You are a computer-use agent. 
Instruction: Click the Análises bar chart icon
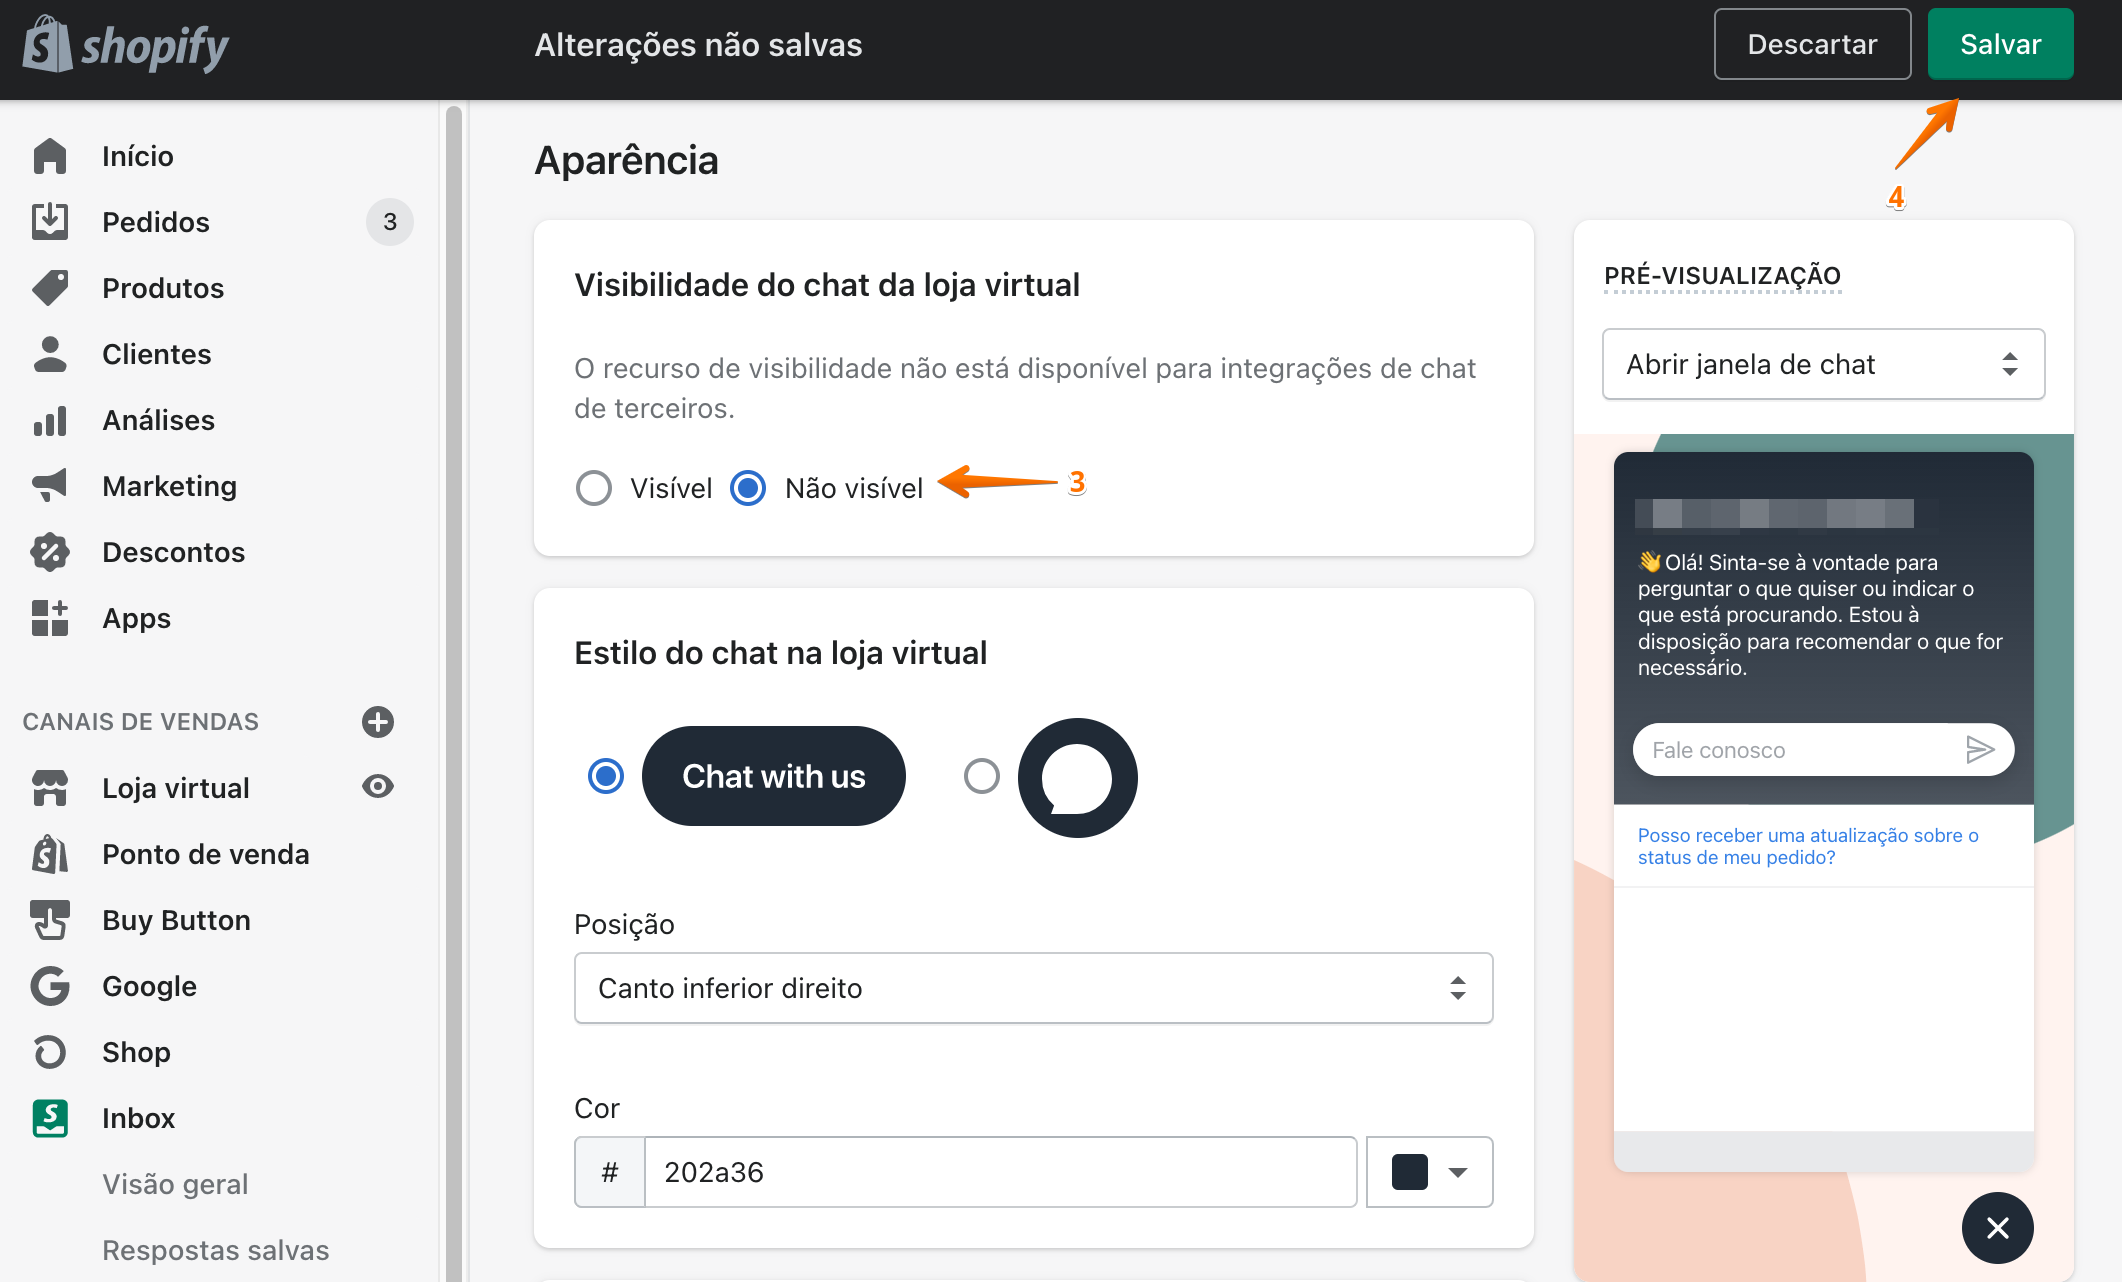click(x=50, y=420)
